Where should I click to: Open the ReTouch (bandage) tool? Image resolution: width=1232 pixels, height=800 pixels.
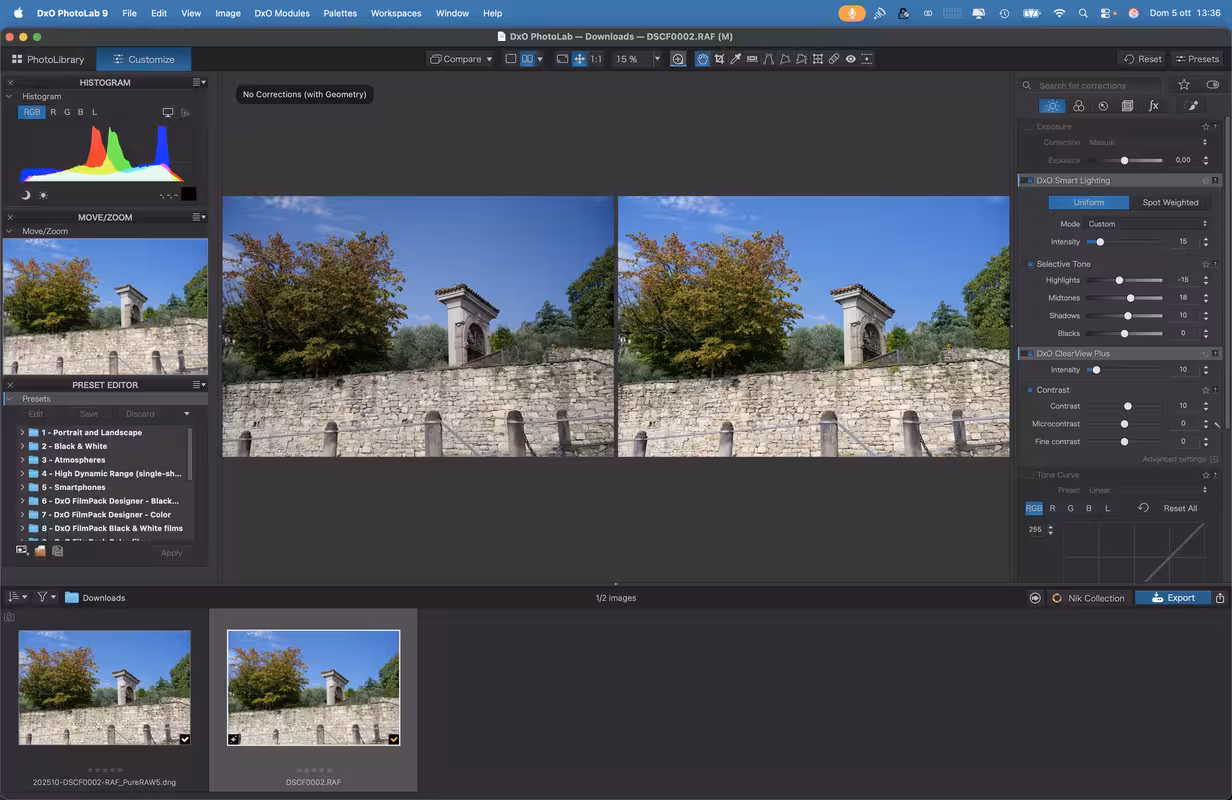834,59
